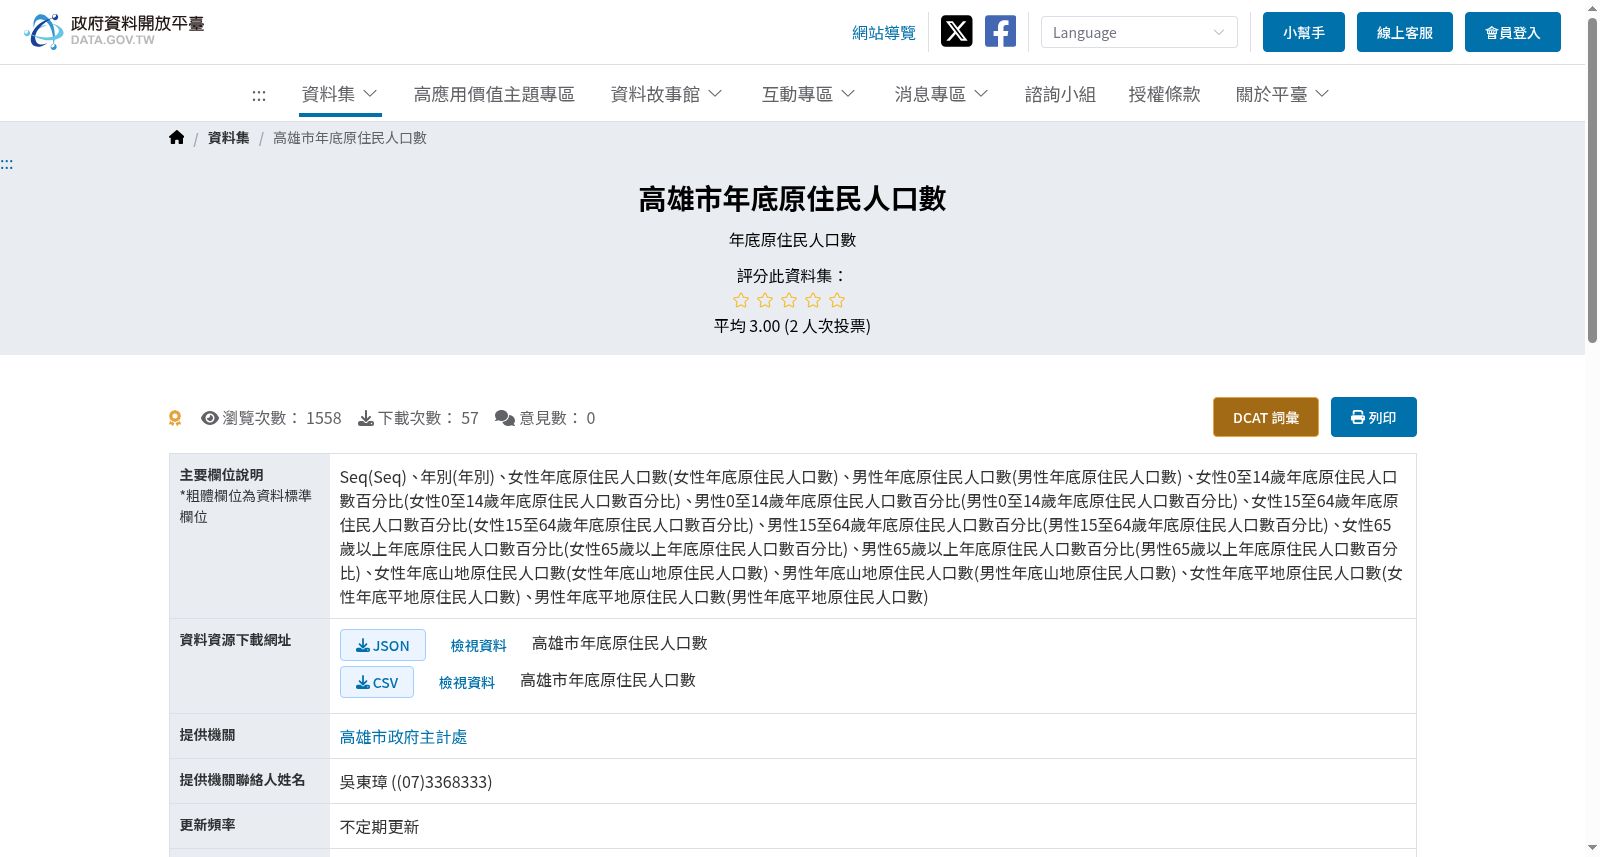Image resolution: width=1600 pixels, height=857 pixels.
Task: Open the 網站導覽 link
Action: pos(884,33)
